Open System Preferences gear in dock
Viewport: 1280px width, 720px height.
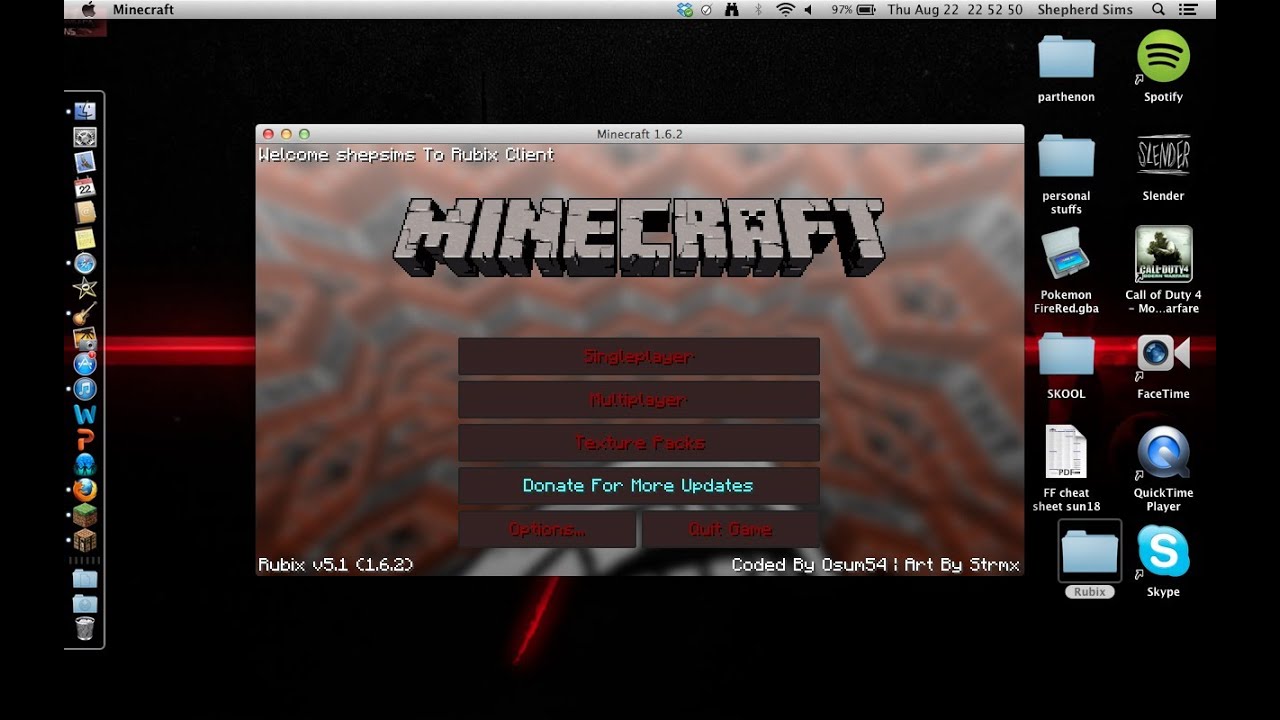(85, 137)
